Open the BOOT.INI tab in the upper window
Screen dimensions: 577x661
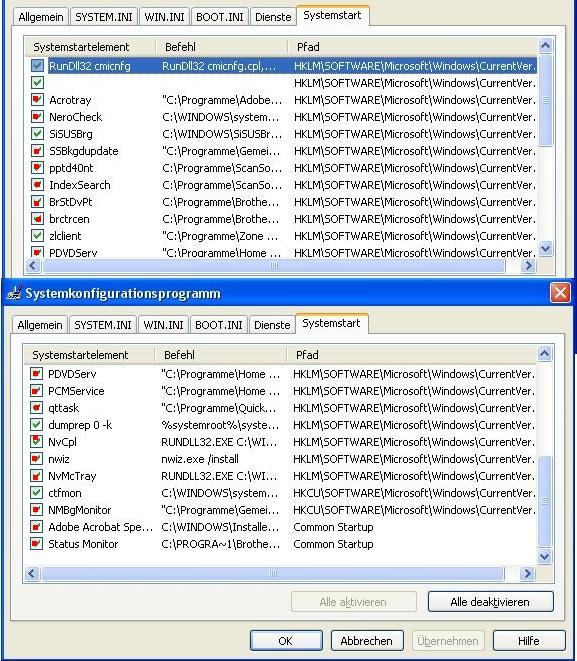tap(220, 17)
